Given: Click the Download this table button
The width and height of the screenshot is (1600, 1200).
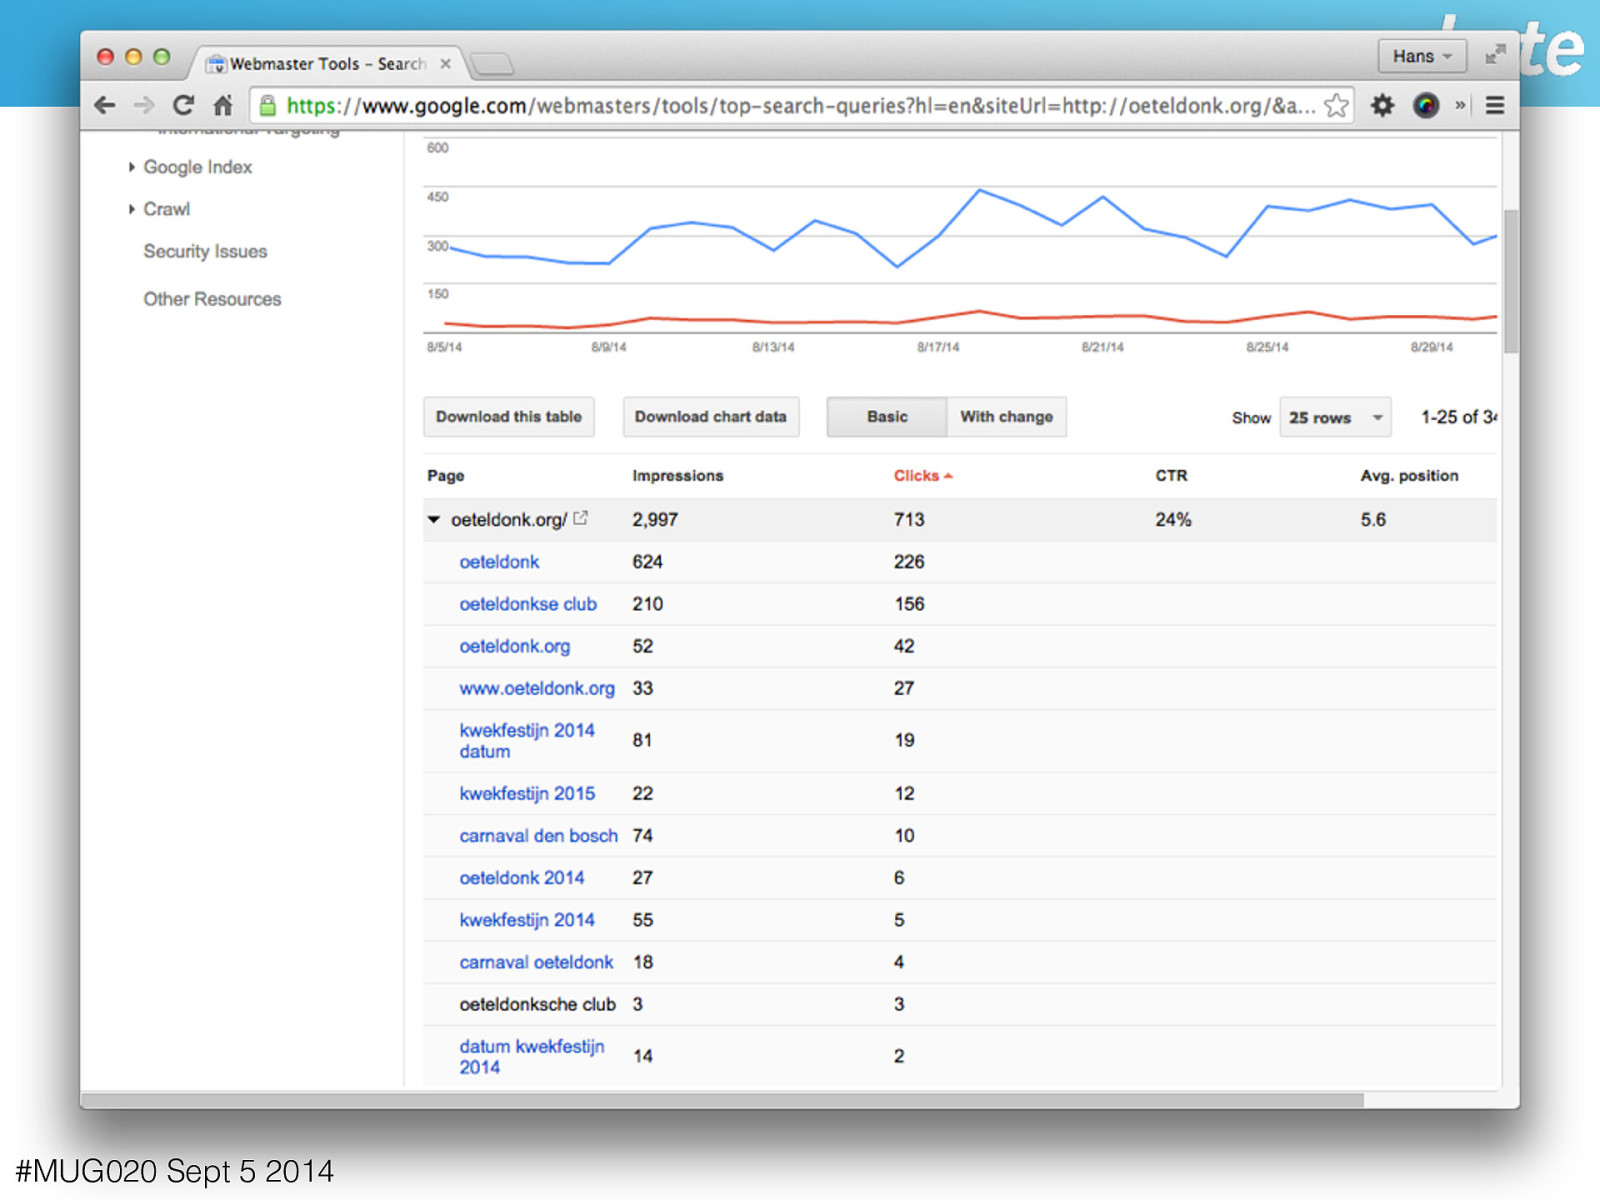Looking at the screenshot, I should pos(509,417).
